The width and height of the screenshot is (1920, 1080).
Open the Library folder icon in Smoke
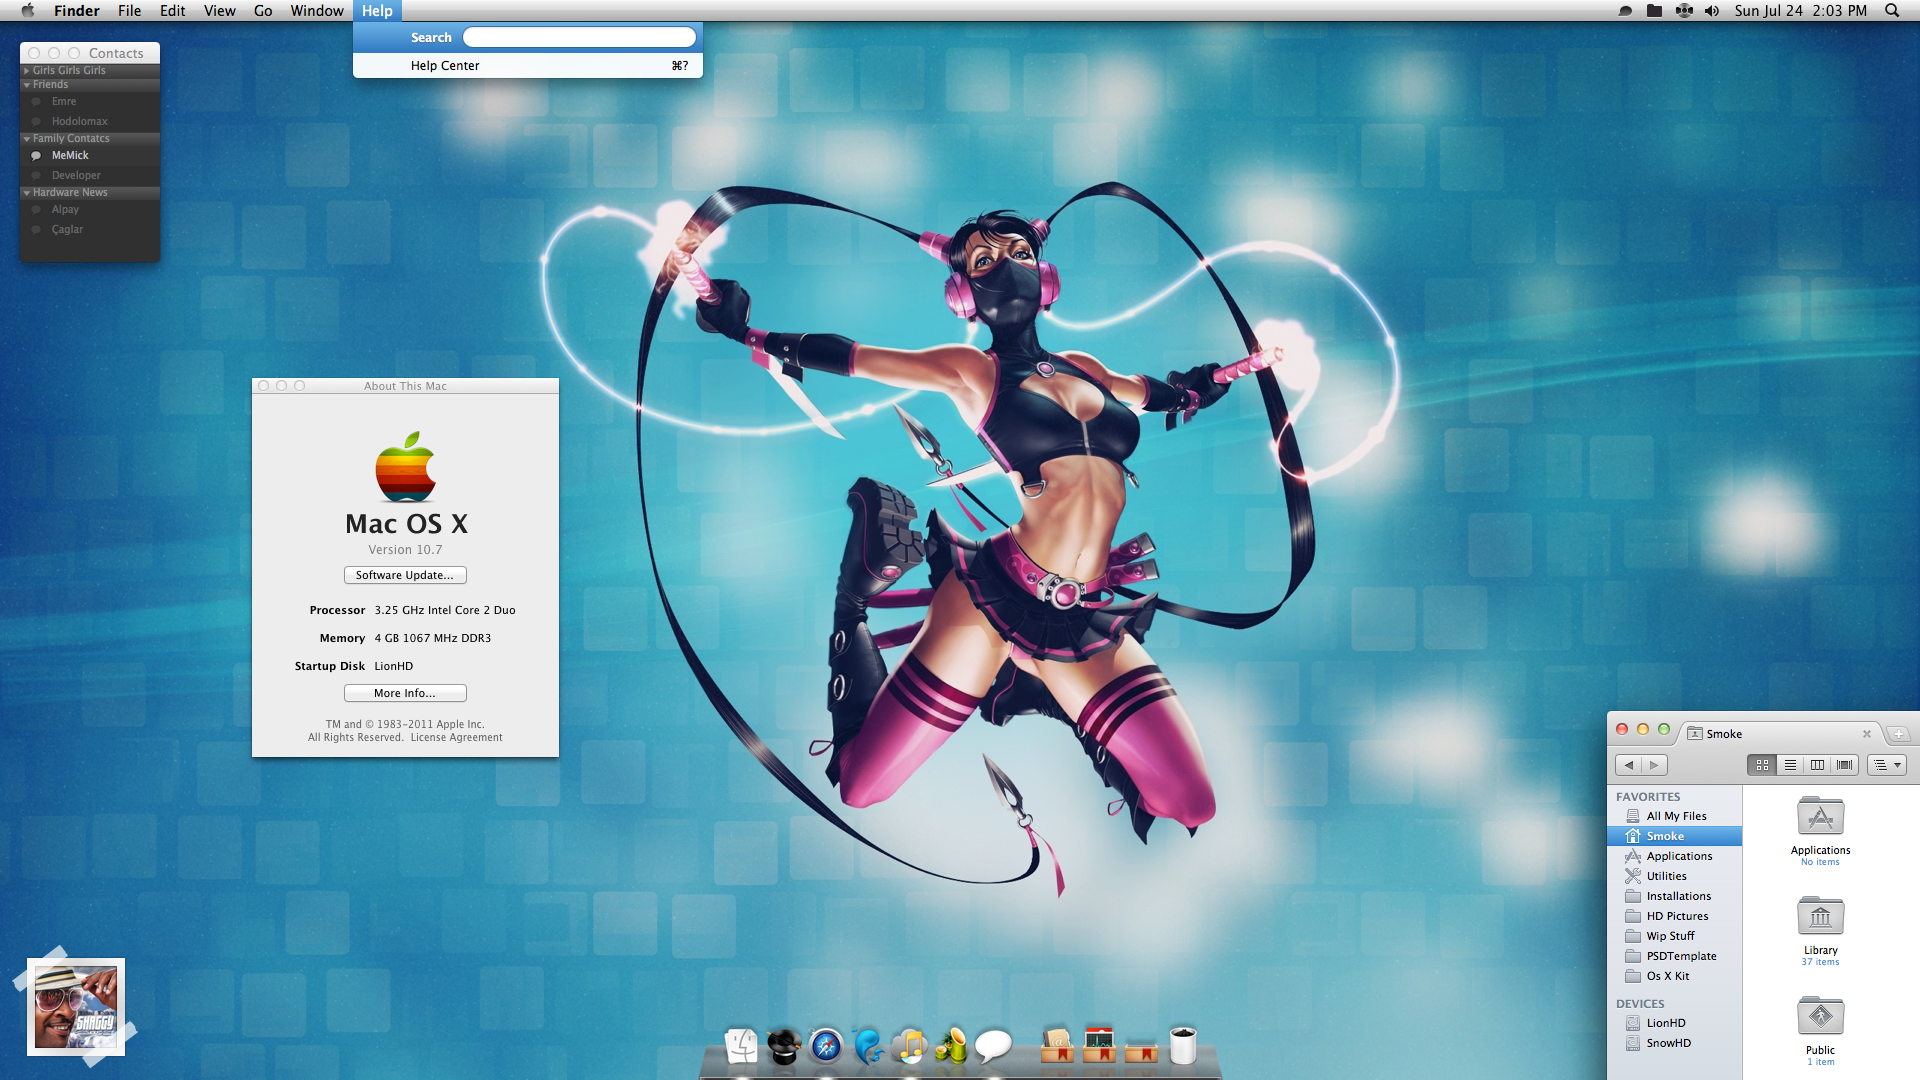coord(1820,917)
